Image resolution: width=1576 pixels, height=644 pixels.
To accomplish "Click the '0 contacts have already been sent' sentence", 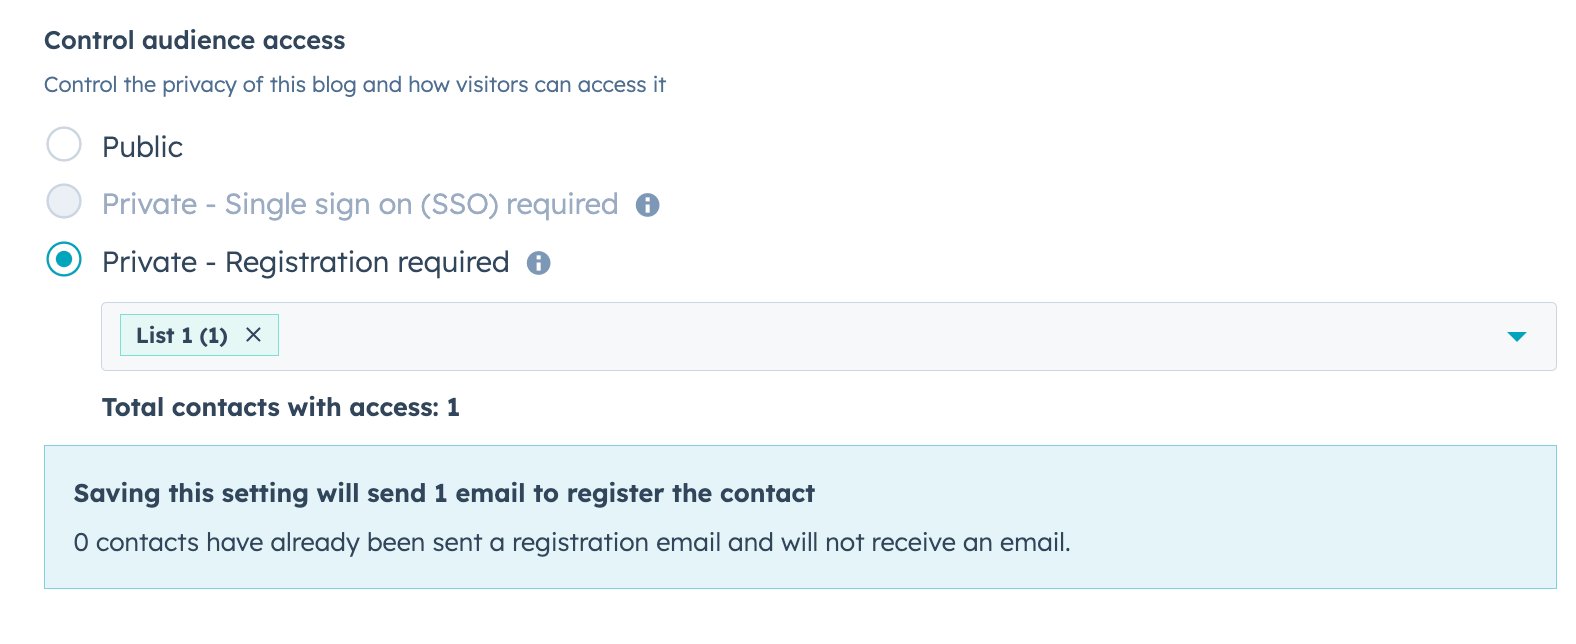I will [x=571, y=543].
